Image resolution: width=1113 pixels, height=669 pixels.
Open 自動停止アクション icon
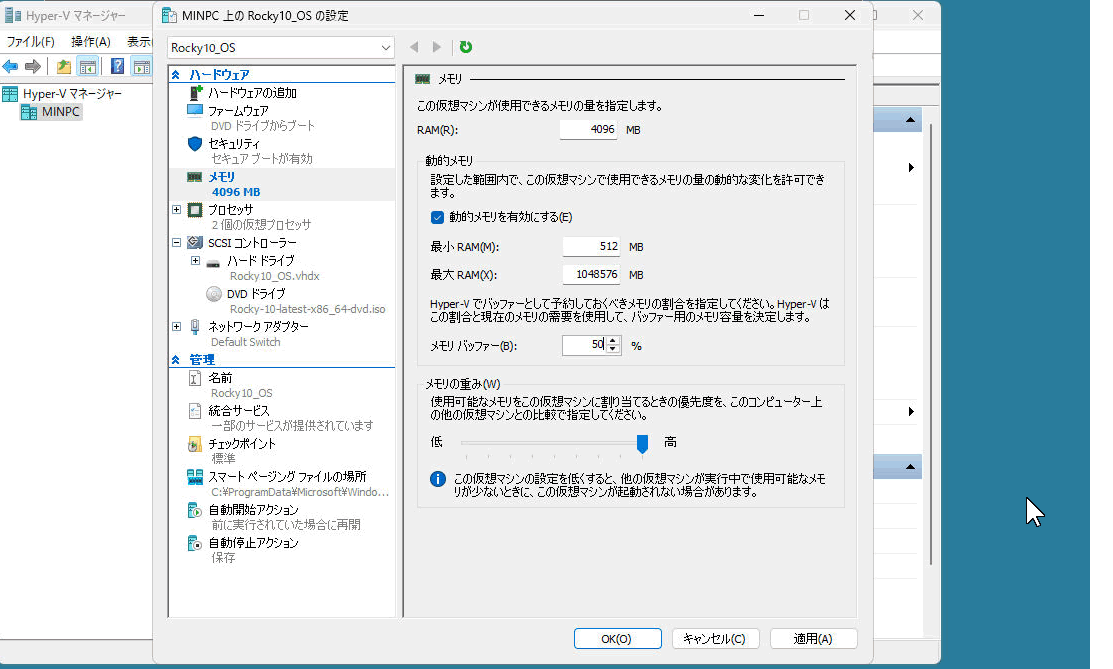coord(194,543)
